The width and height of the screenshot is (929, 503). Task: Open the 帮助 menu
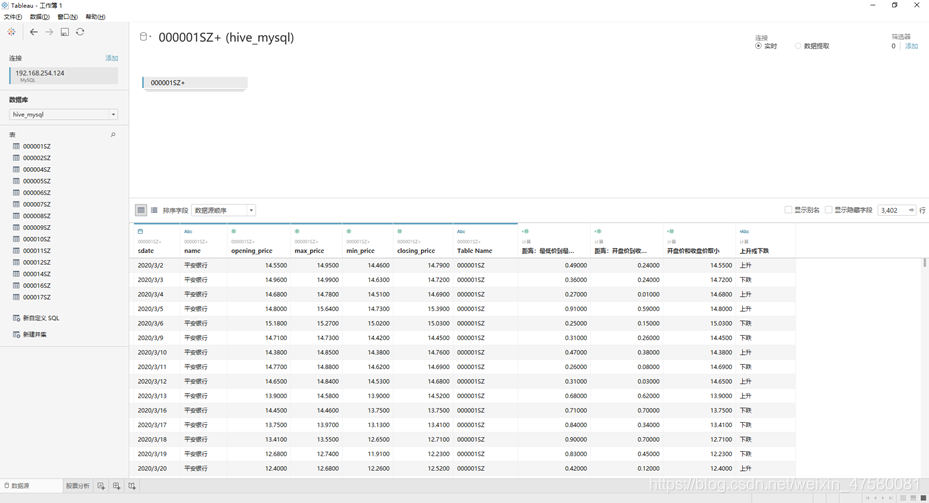pos(95,17)
